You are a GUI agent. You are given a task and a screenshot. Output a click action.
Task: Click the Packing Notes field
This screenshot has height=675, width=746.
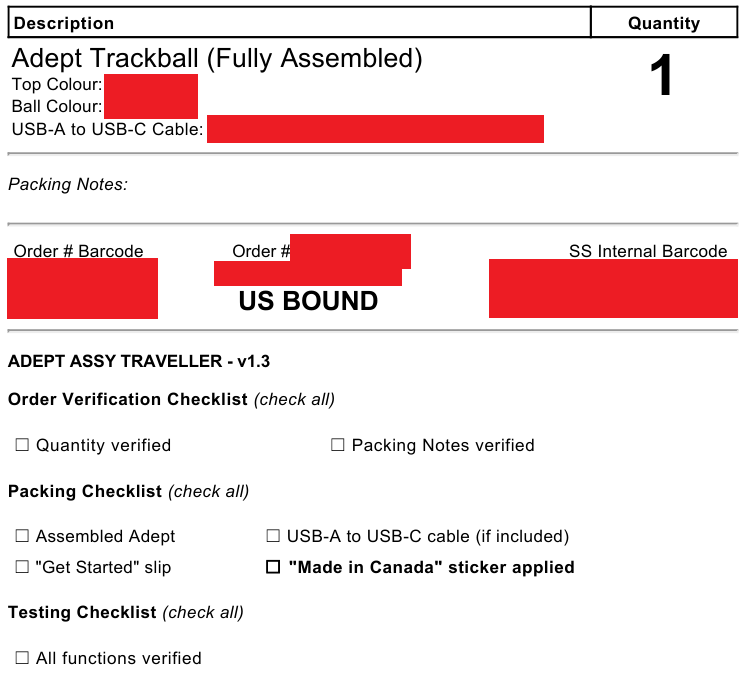click(x=68, y=185)
